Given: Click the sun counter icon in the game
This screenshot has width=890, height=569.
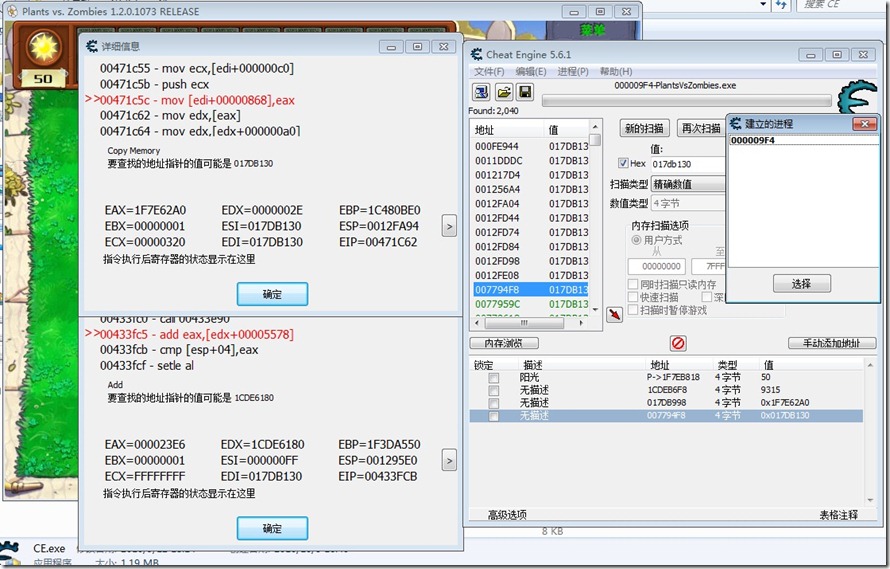Looking at the screenshot, I should [x=44, y=47].
